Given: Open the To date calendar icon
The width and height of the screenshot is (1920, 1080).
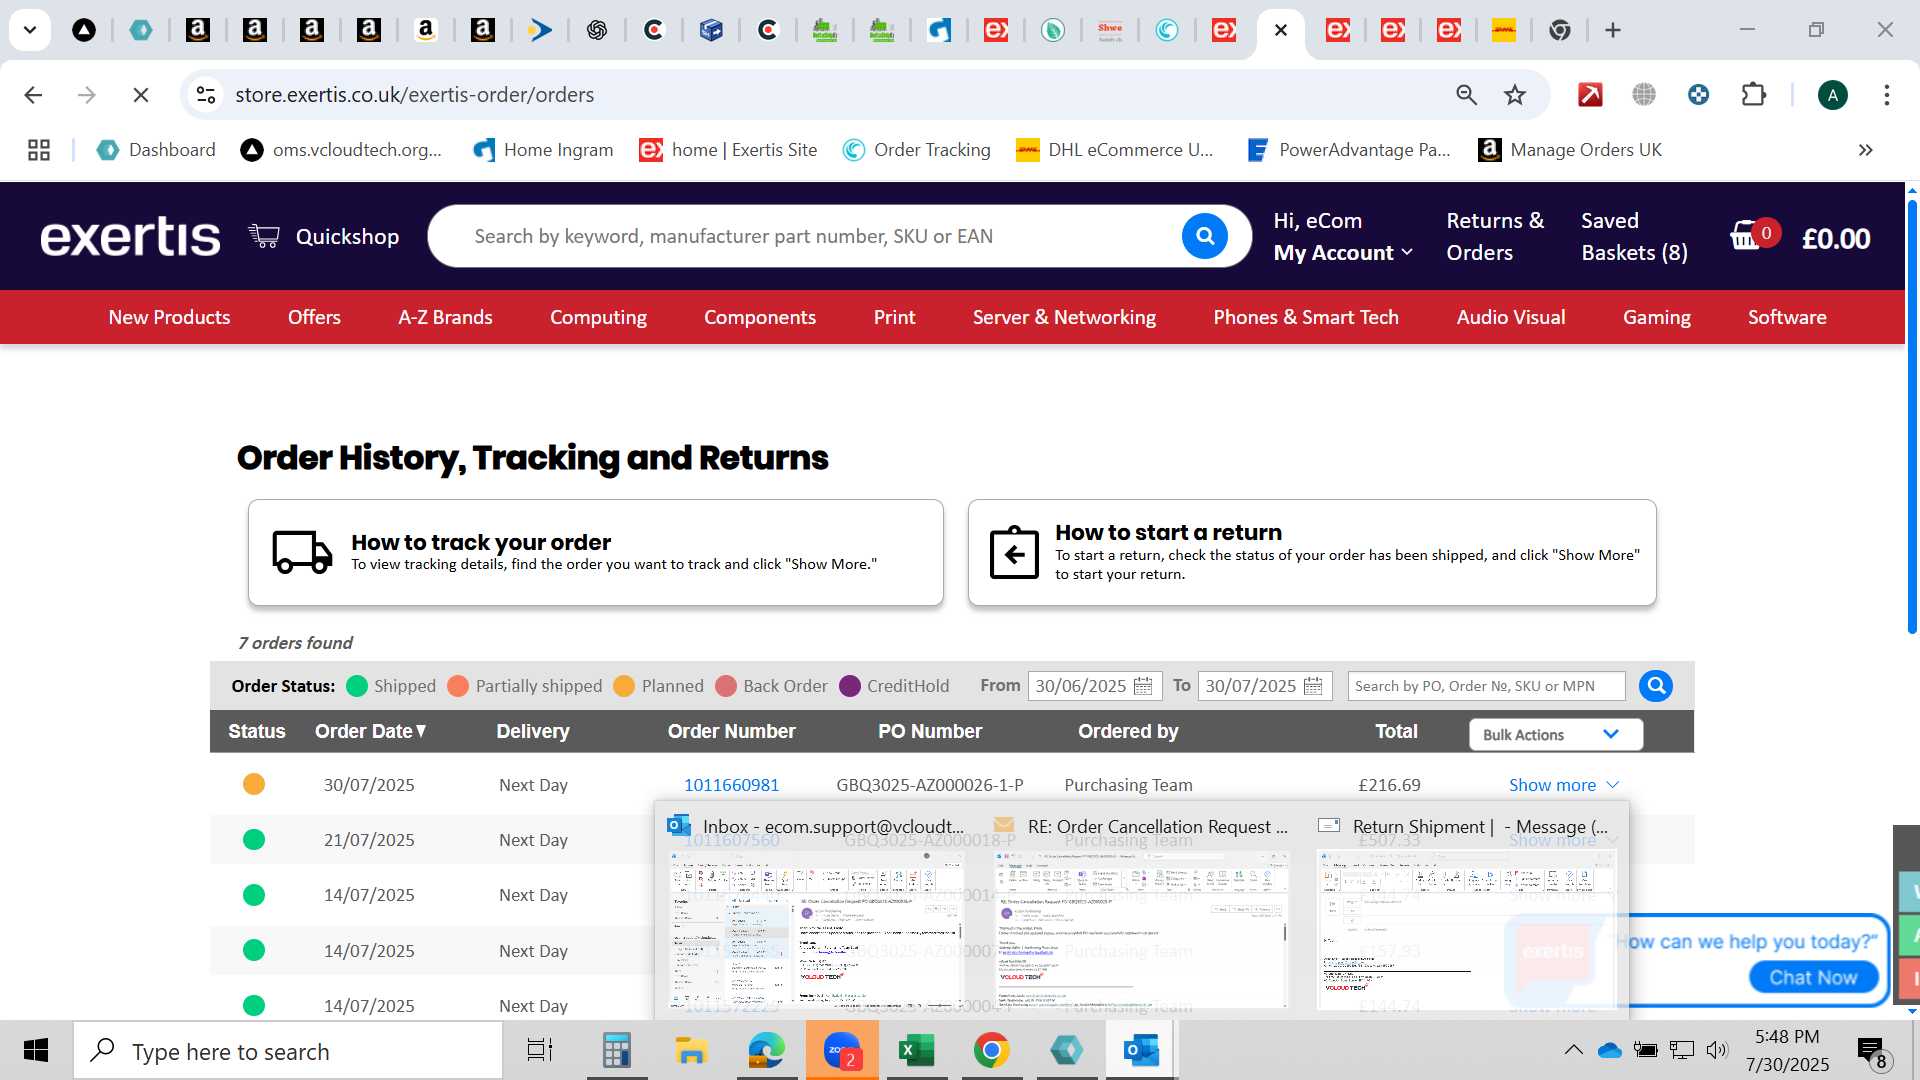Looking at the screenshot, I should pos(1313,686).
